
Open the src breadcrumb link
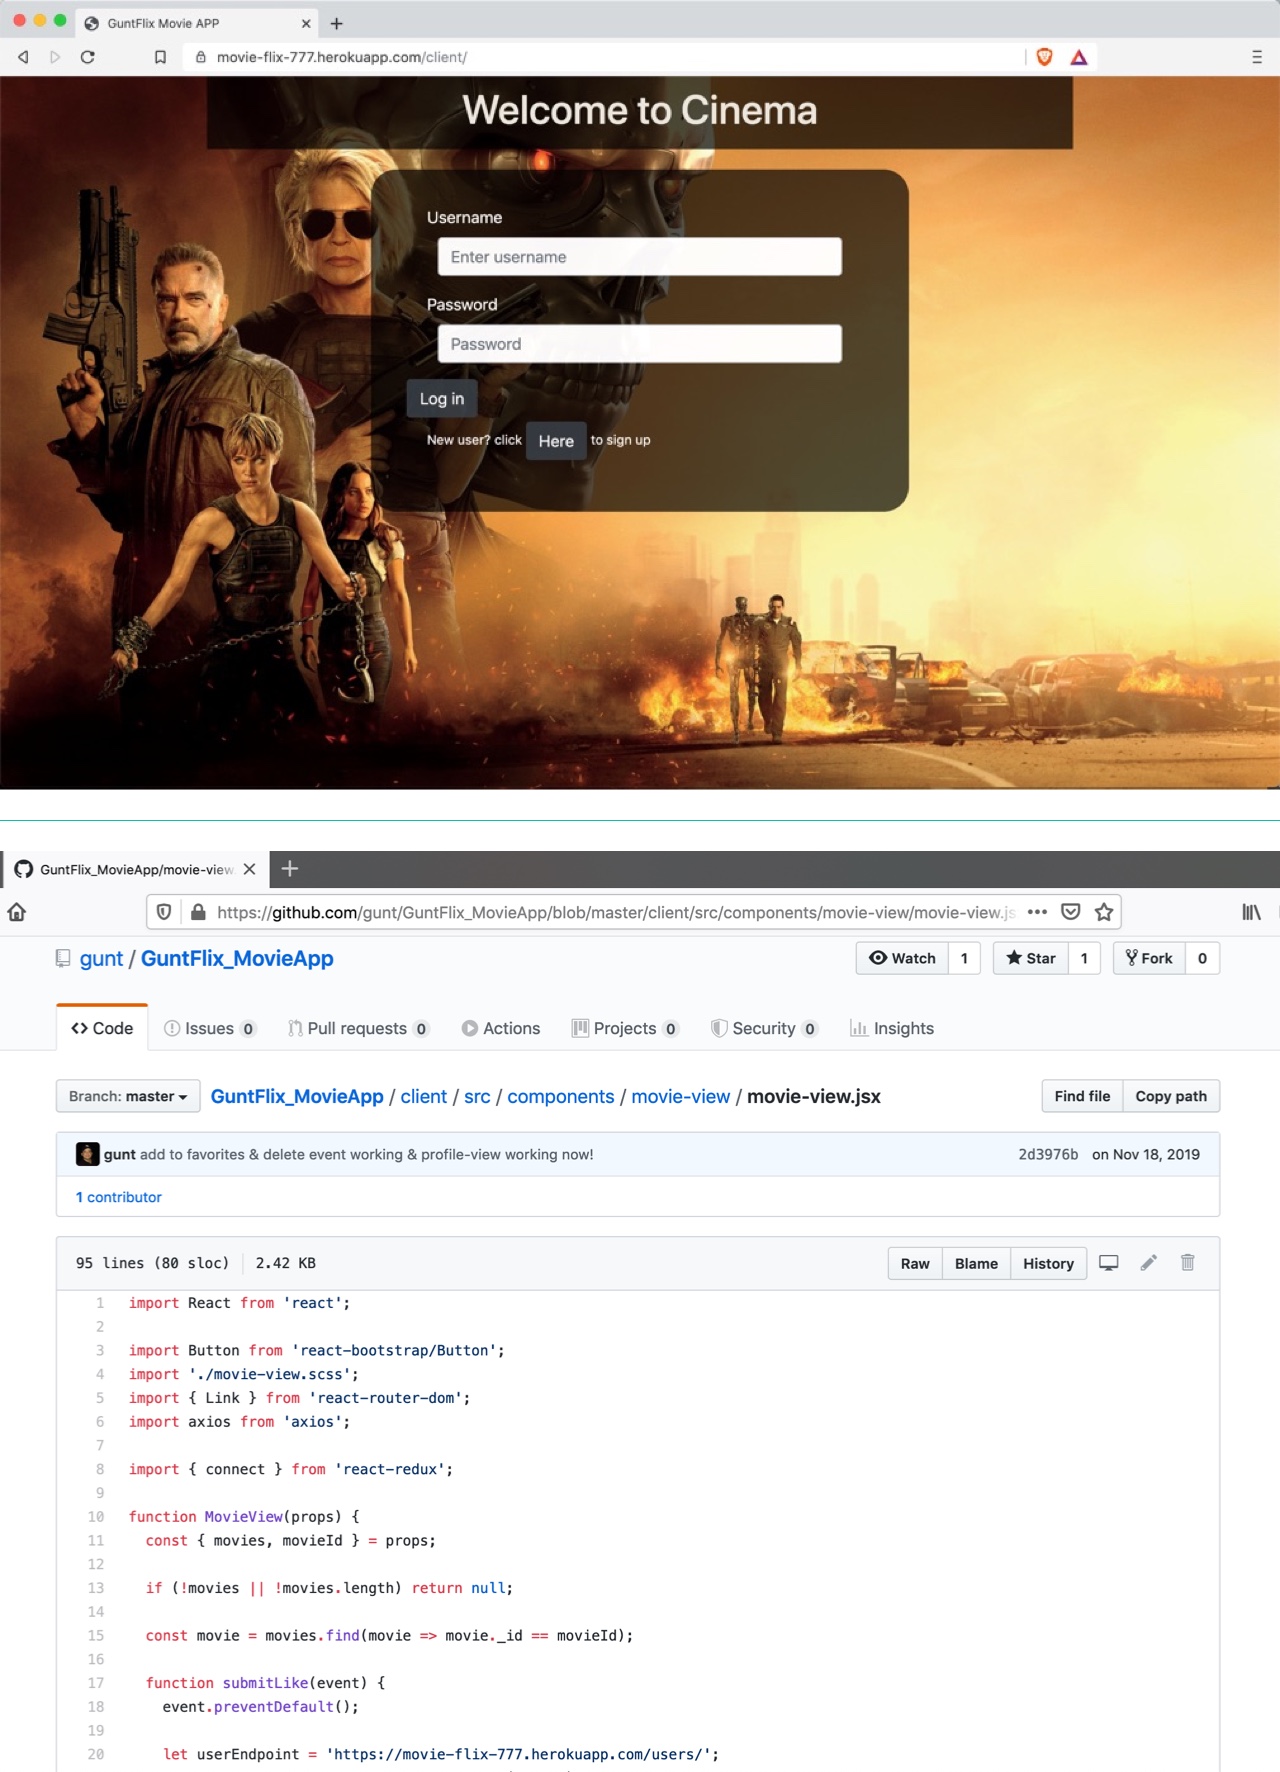[x=477, y=1096]
